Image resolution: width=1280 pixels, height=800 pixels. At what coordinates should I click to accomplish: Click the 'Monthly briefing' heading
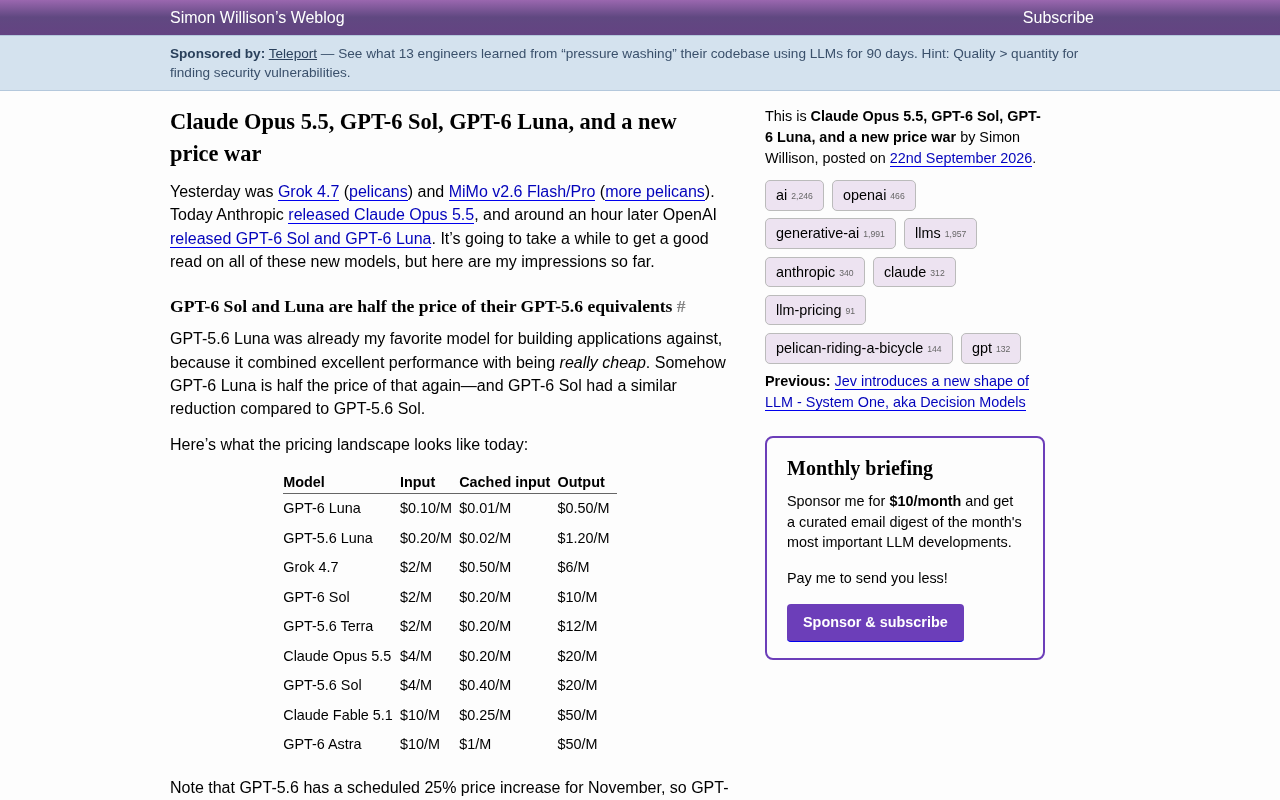(860, 468)
